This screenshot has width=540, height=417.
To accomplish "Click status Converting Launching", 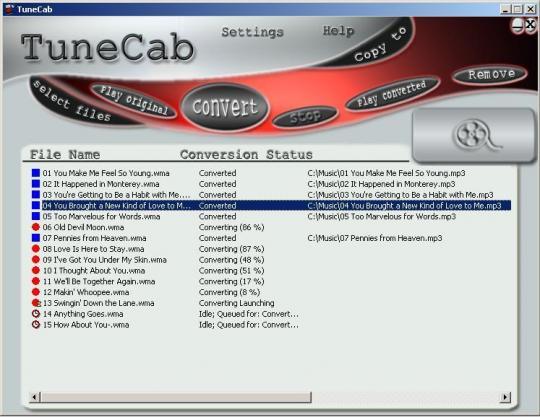I will [237, 303].
